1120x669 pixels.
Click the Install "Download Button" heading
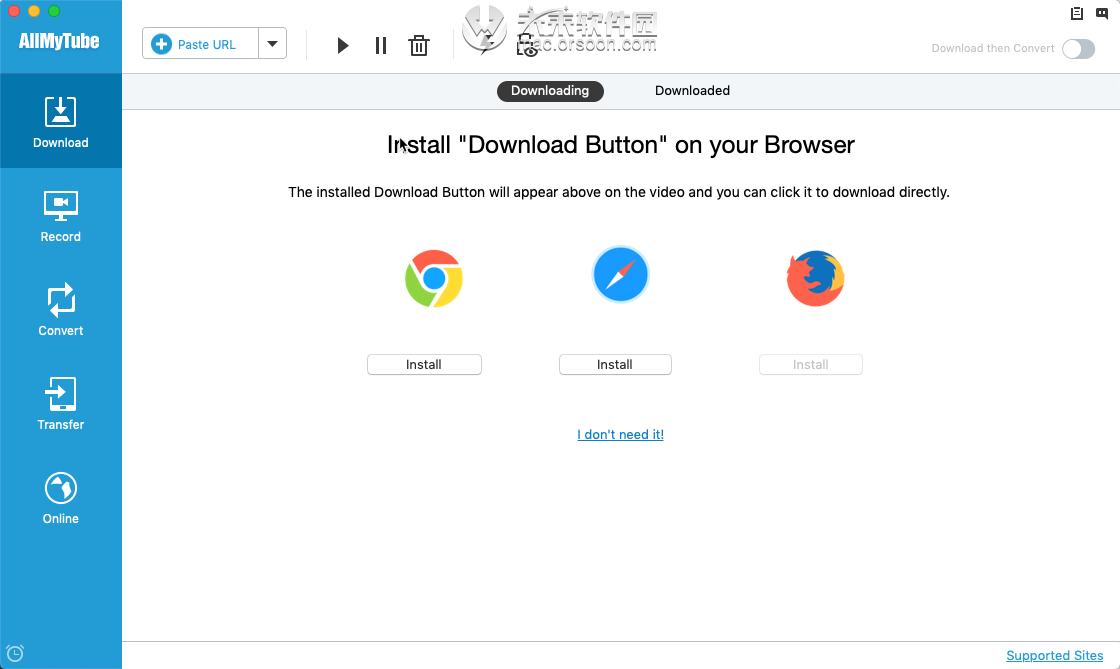[621, 145]
